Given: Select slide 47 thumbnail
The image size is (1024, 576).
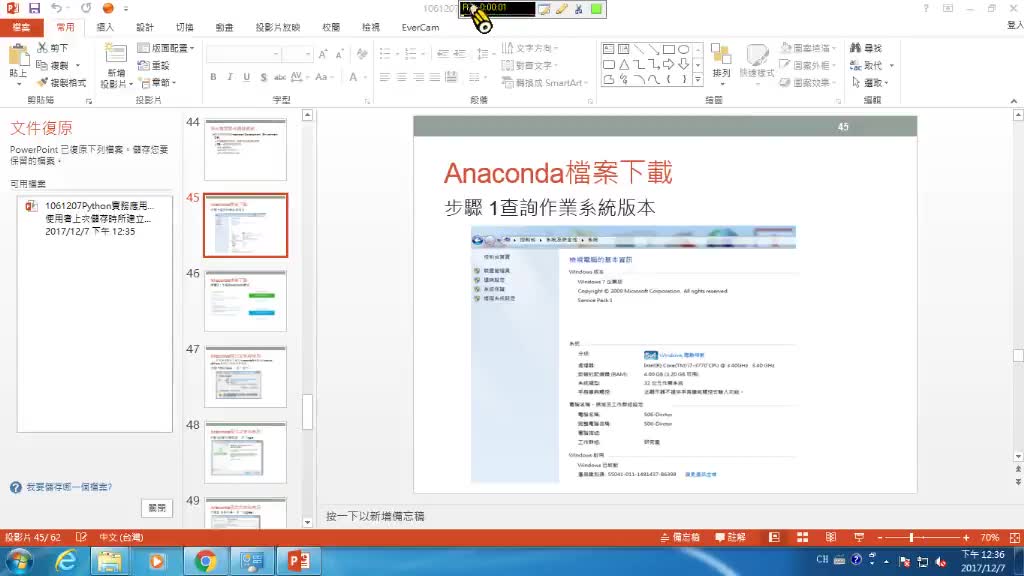Looking at the screenshot, I should (245, 377).
